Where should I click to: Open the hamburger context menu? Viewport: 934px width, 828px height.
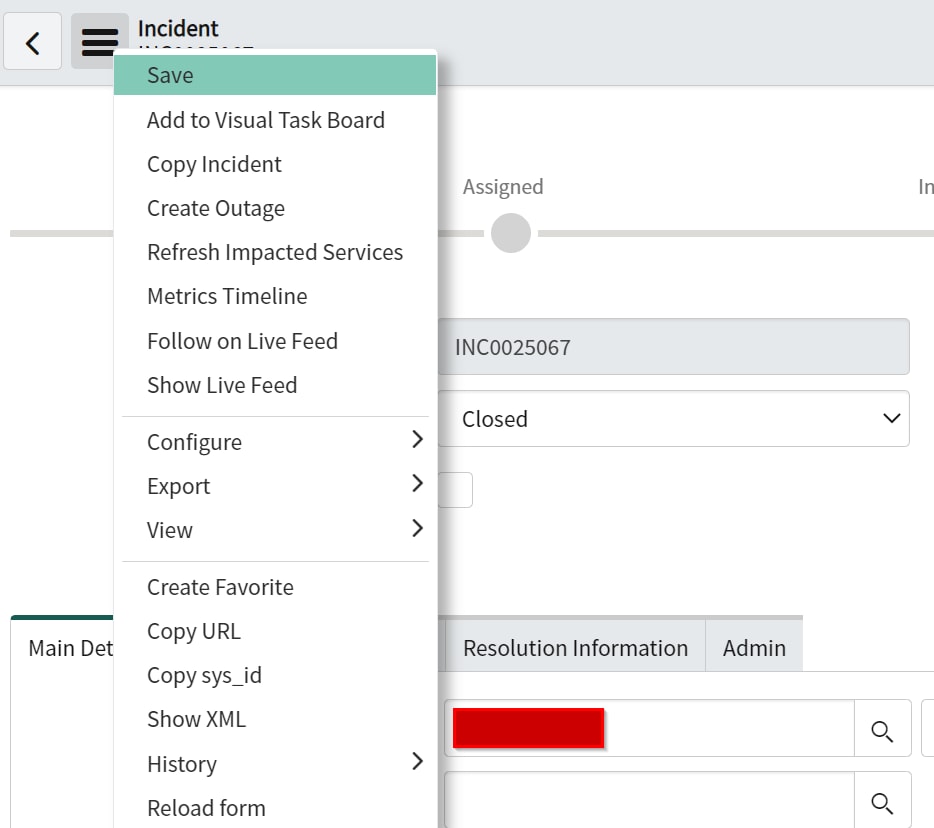pos(97,41)
